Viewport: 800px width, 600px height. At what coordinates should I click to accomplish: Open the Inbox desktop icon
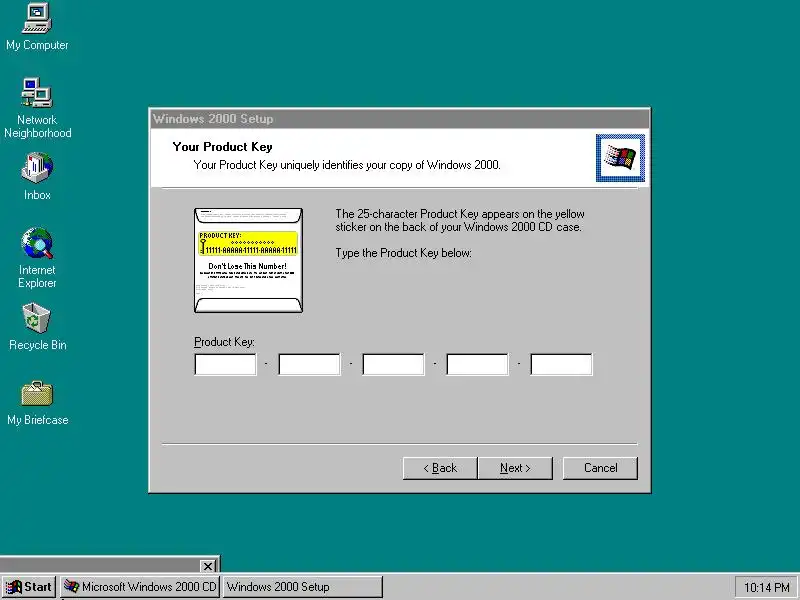point(37,176)
